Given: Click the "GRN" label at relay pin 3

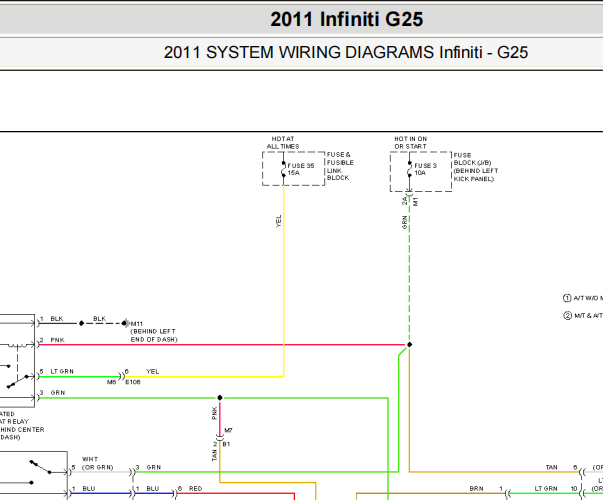Looking at the screenshot, I should click(x=58, y=393).
